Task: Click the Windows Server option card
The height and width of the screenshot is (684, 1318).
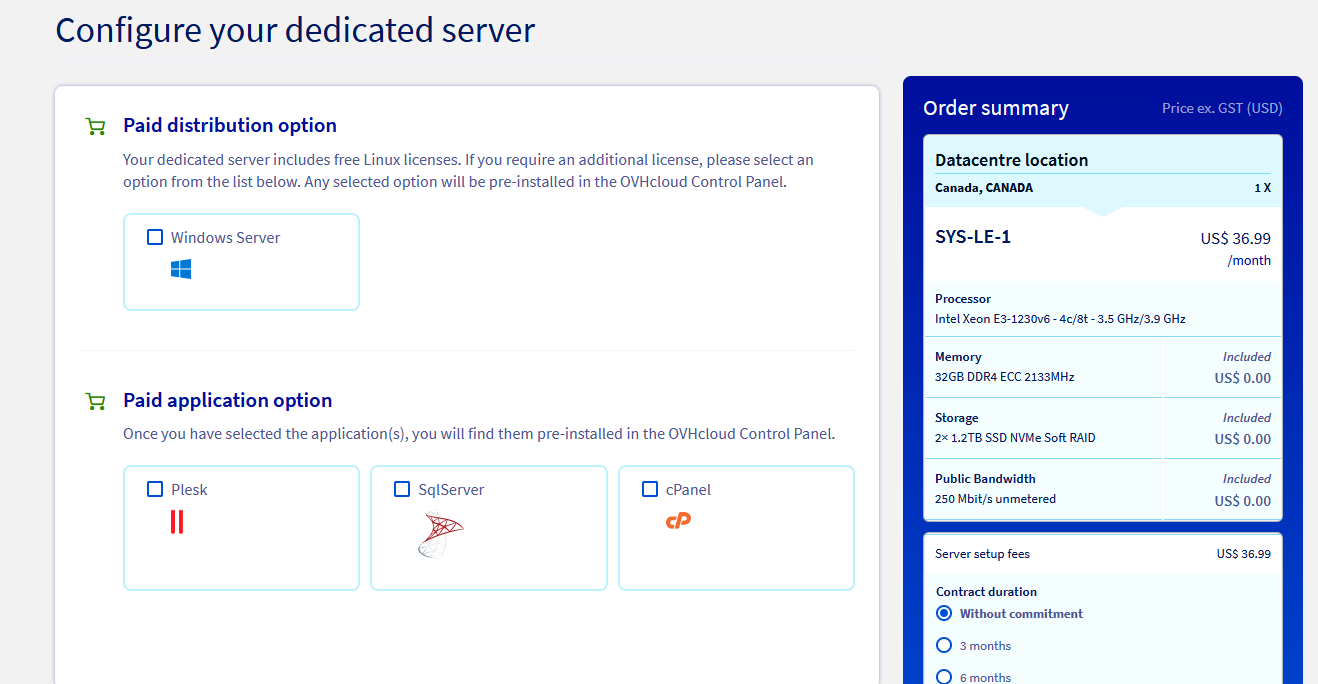Action: 241,262
